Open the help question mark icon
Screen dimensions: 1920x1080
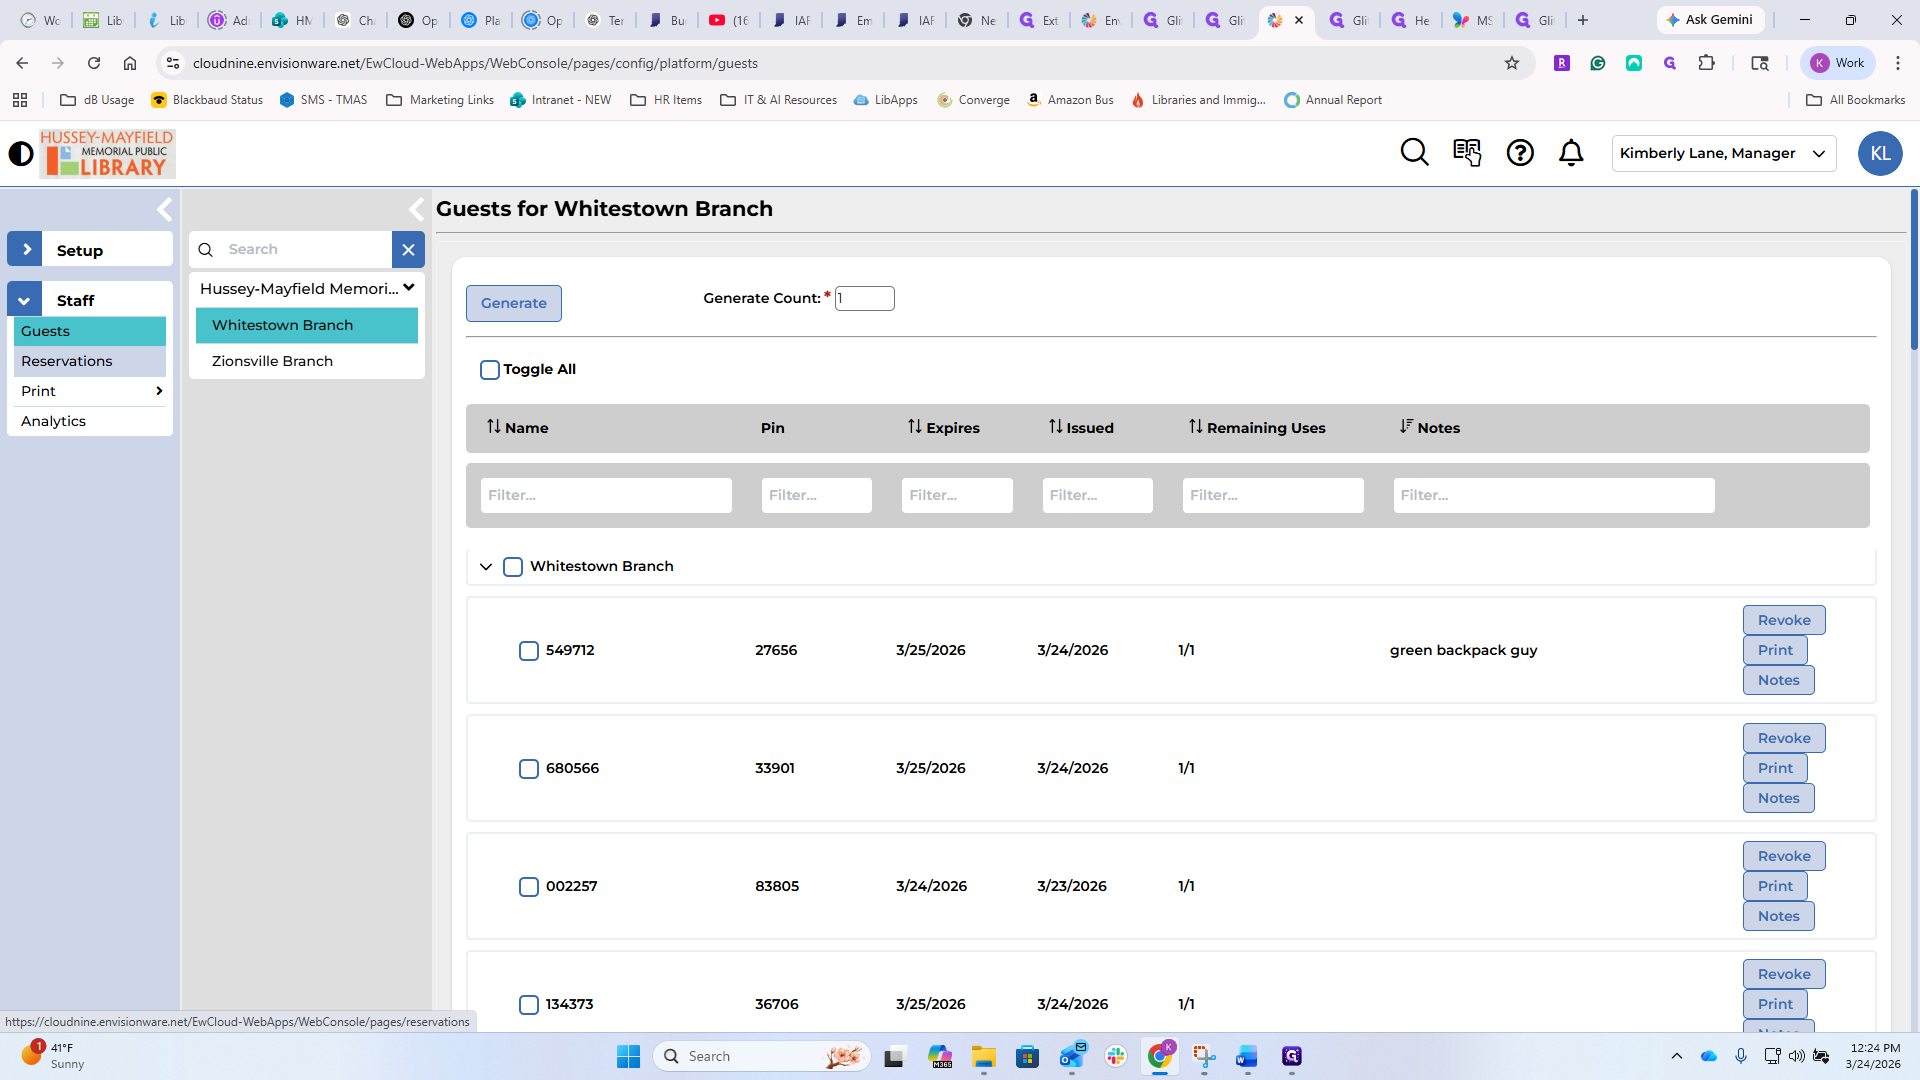tap(1520, 153)
